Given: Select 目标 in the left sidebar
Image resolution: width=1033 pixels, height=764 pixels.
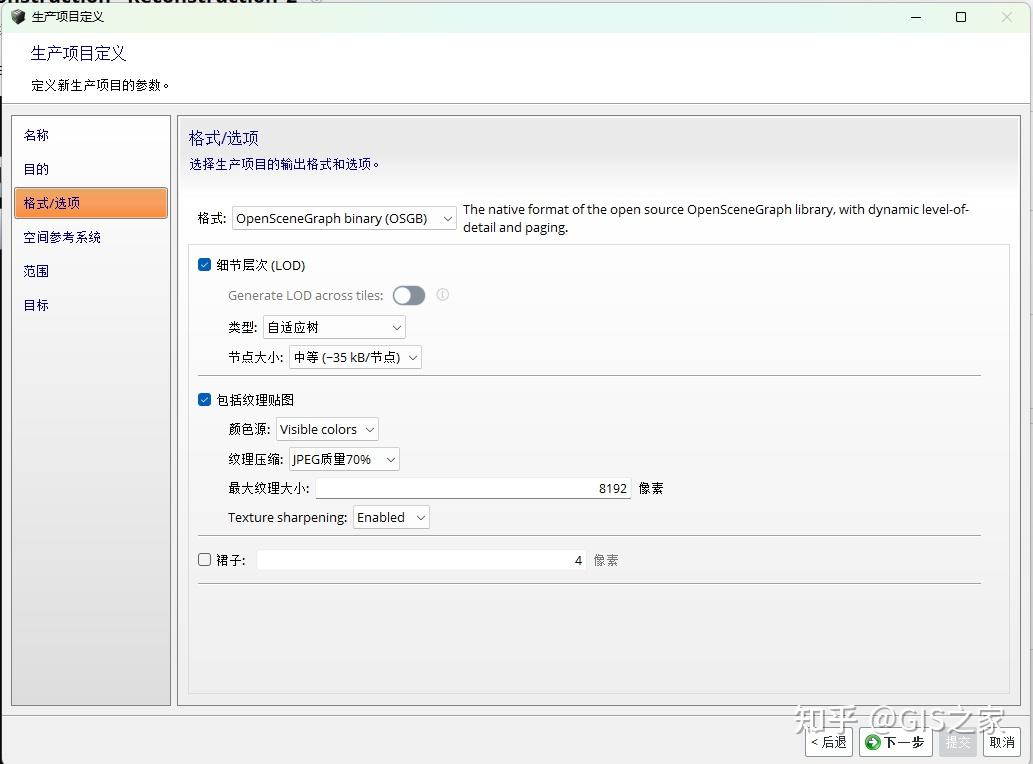Looking at the screenshot, I should point(35,305).
